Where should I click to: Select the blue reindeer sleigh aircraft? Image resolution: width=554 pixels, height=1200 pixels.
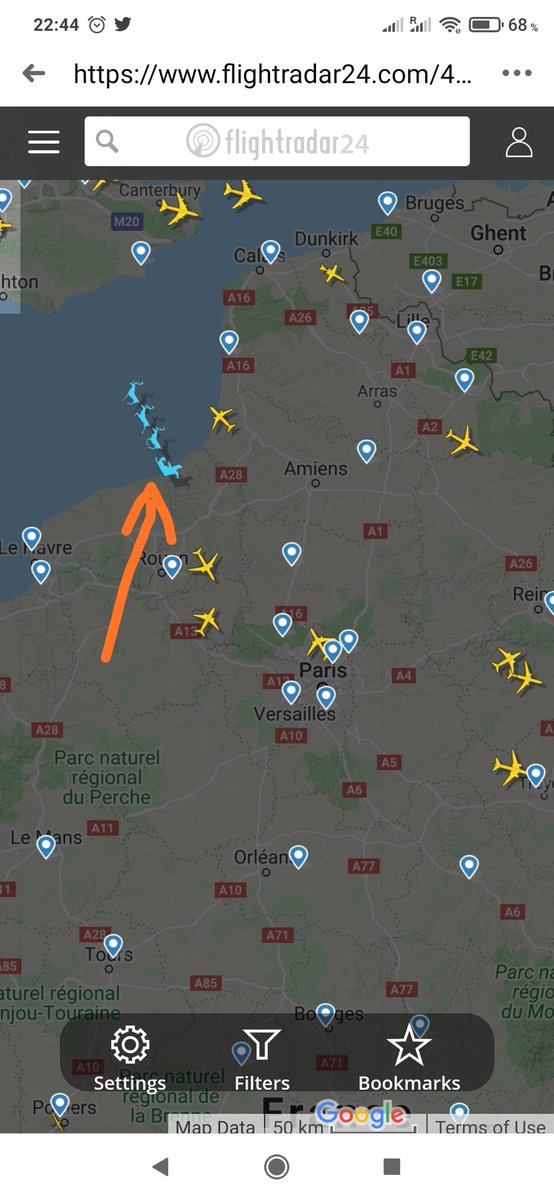pyautogui.click(x=152, y=430)
